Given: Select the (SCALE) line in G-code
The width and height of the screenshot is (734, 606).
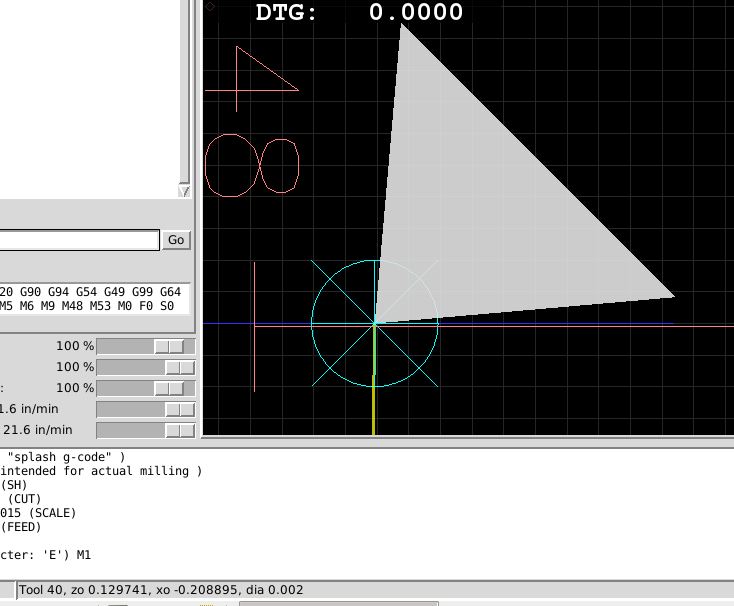Looking at the screenshot, I should point(40,513).
